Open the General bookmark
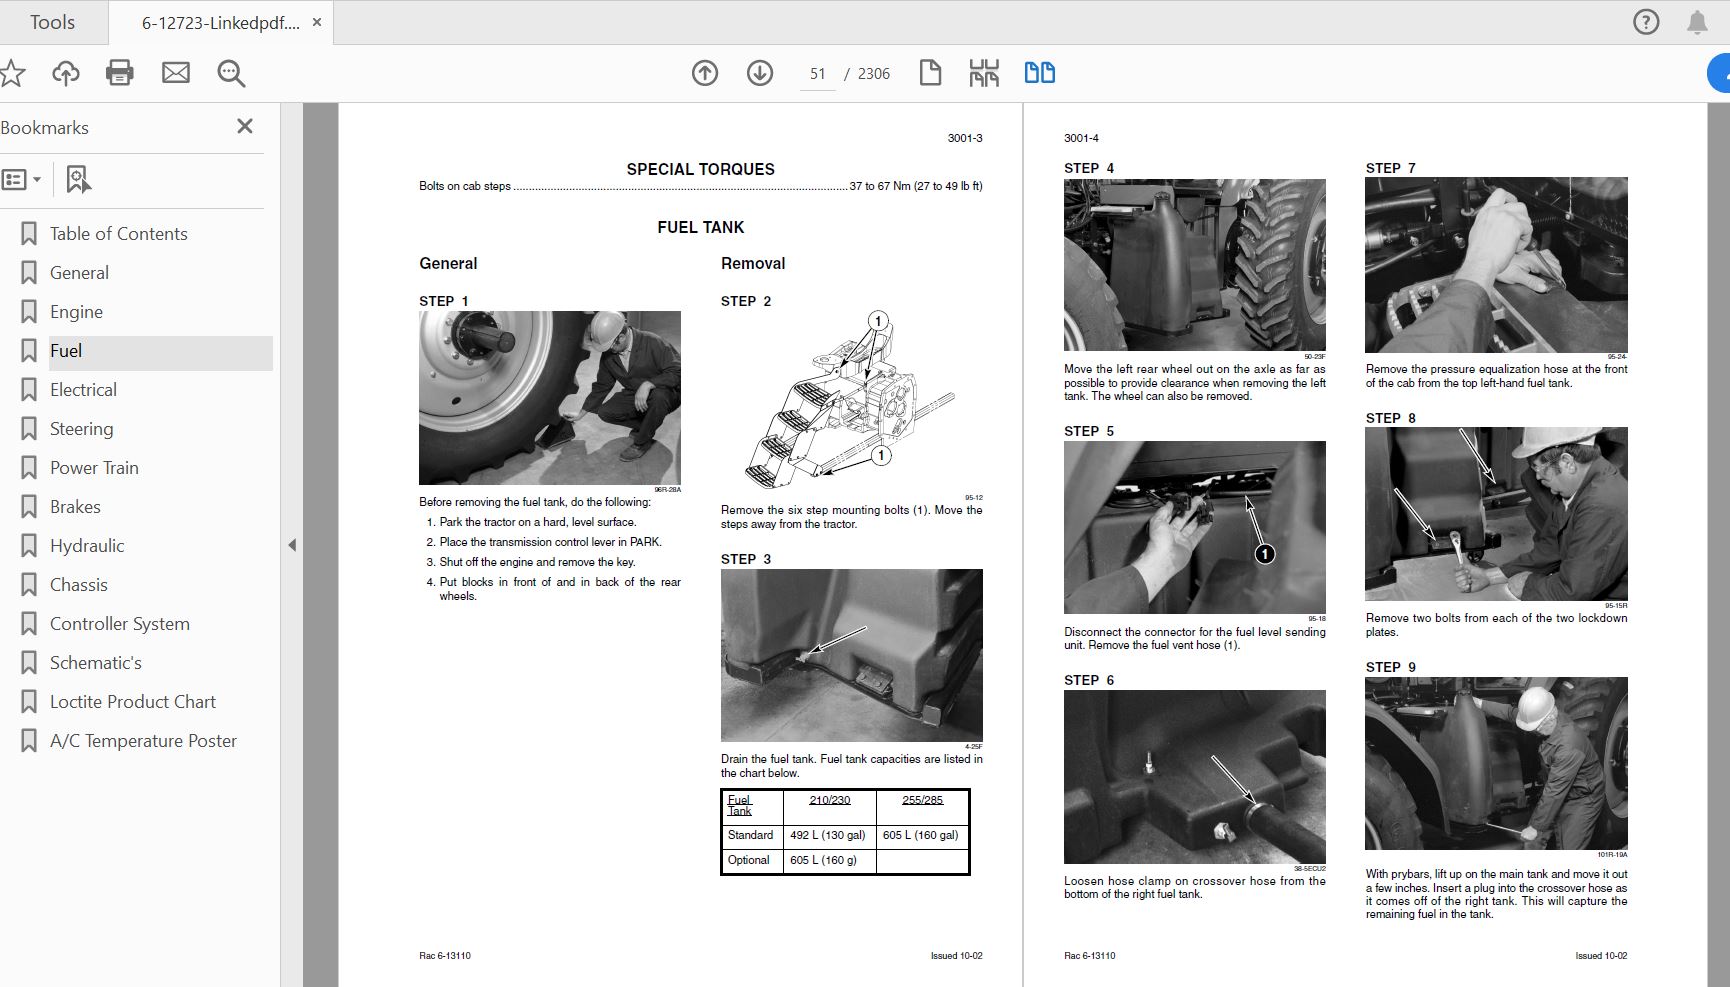 pos(79,273)
